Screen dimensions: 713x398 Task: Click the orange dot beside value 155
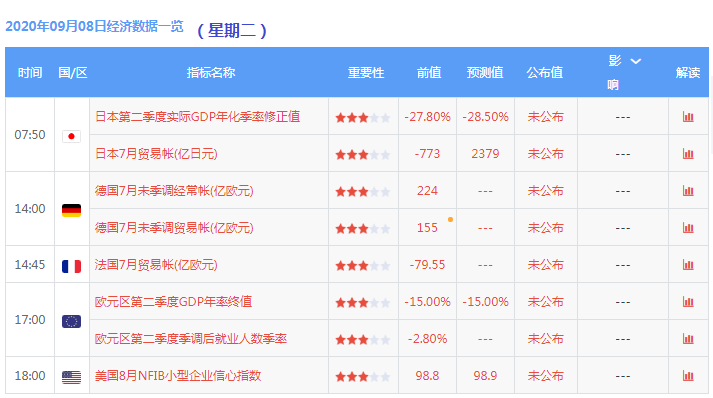tap(450, 220)
